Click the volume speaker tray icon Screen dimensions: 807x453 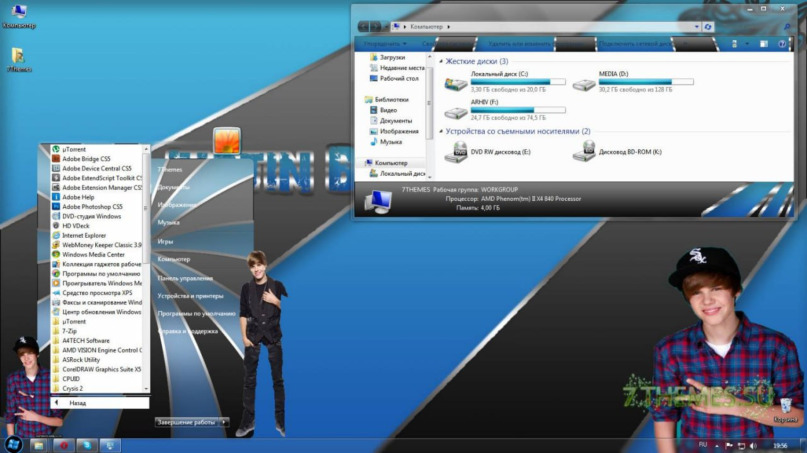[x=753, y=446]
